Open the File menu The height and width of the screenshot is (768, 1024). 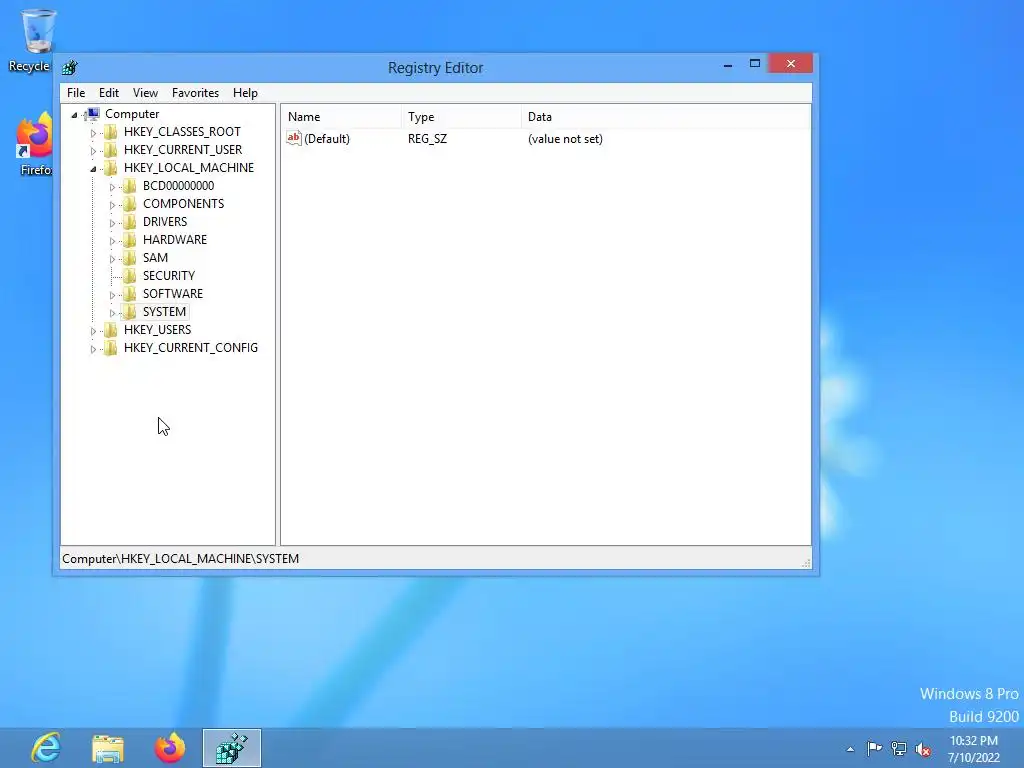(x=76, y=93)
